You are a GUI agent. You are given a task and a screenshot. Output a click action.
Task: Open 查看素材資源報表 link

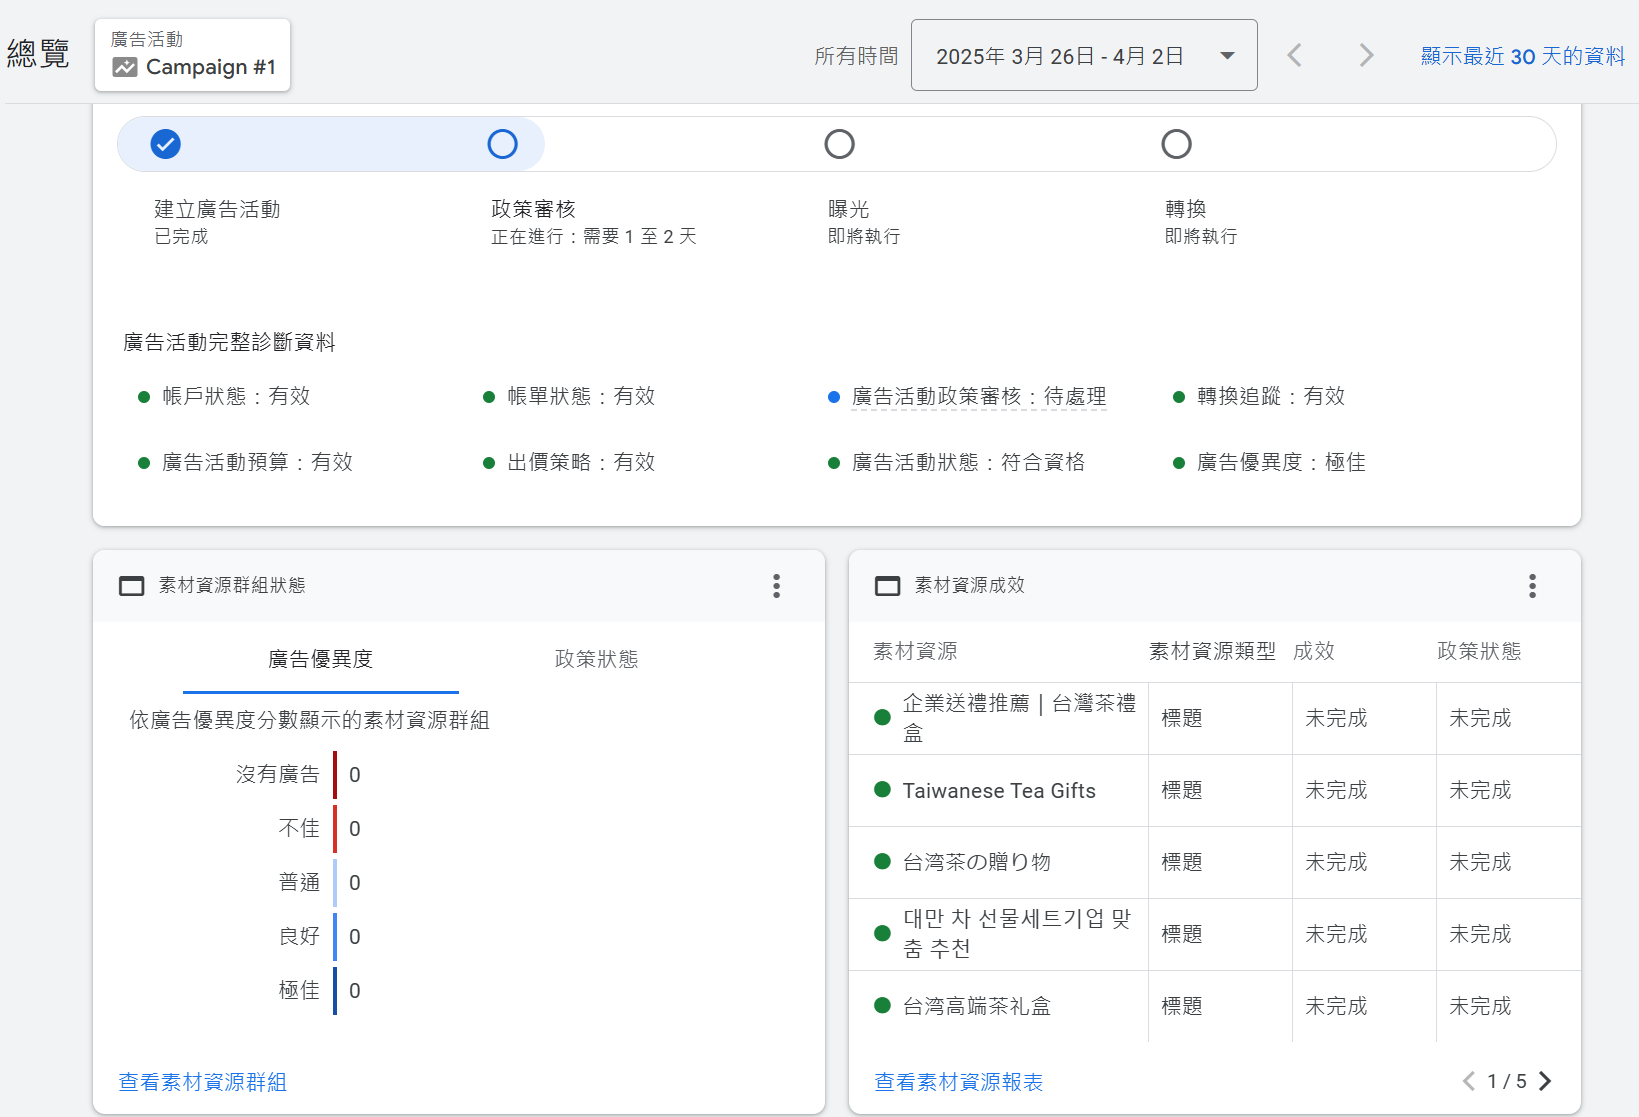(959, 1082)
